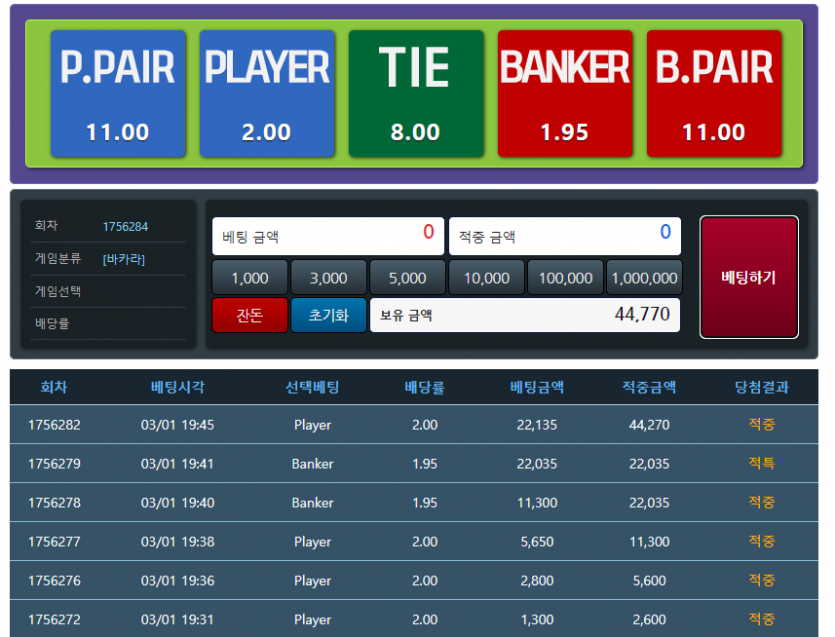The image size is (835, 637).
Task: Add 5,000 to the bet amount
Action: click(407, 277)
